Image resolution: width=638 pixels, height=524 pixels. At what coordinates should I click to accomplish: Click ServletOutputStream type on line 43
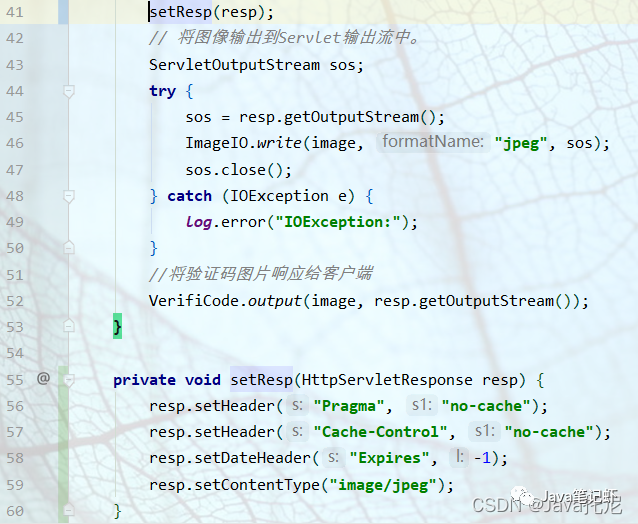pyautogui.click(x=234, y=65)
